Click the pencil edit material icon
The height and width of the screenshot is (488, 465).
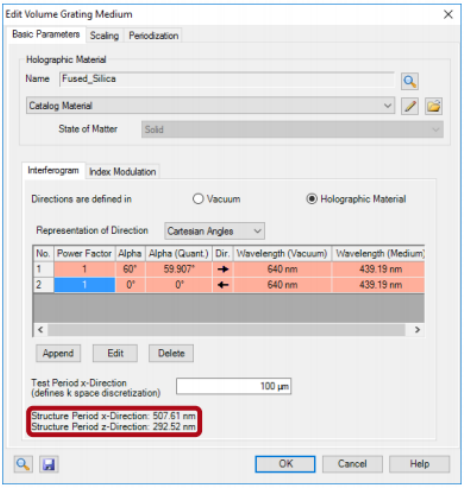coord(410,106)
